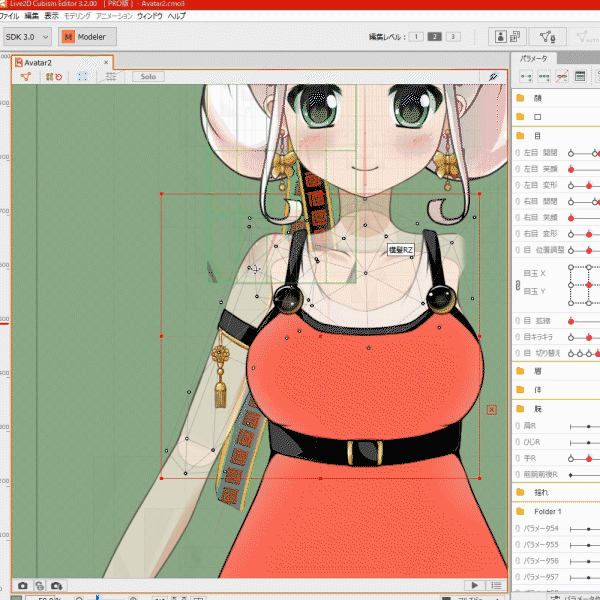Image resolution: width=600 pixels, height=600 pixels.
Task: Click the play button below canvas
Action: click(474, 585)
